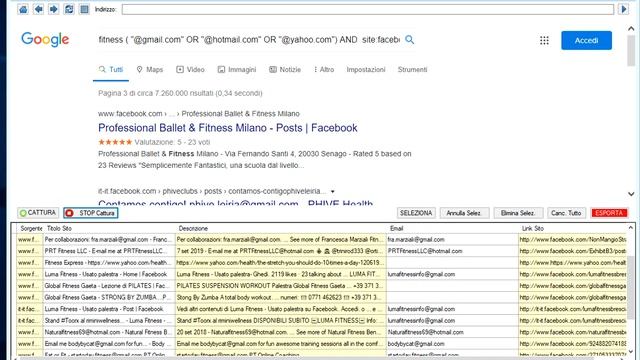Click the SELEZIONA button
Image resolution: width=640 pixels, height=360 pixels.
[416, 213]
